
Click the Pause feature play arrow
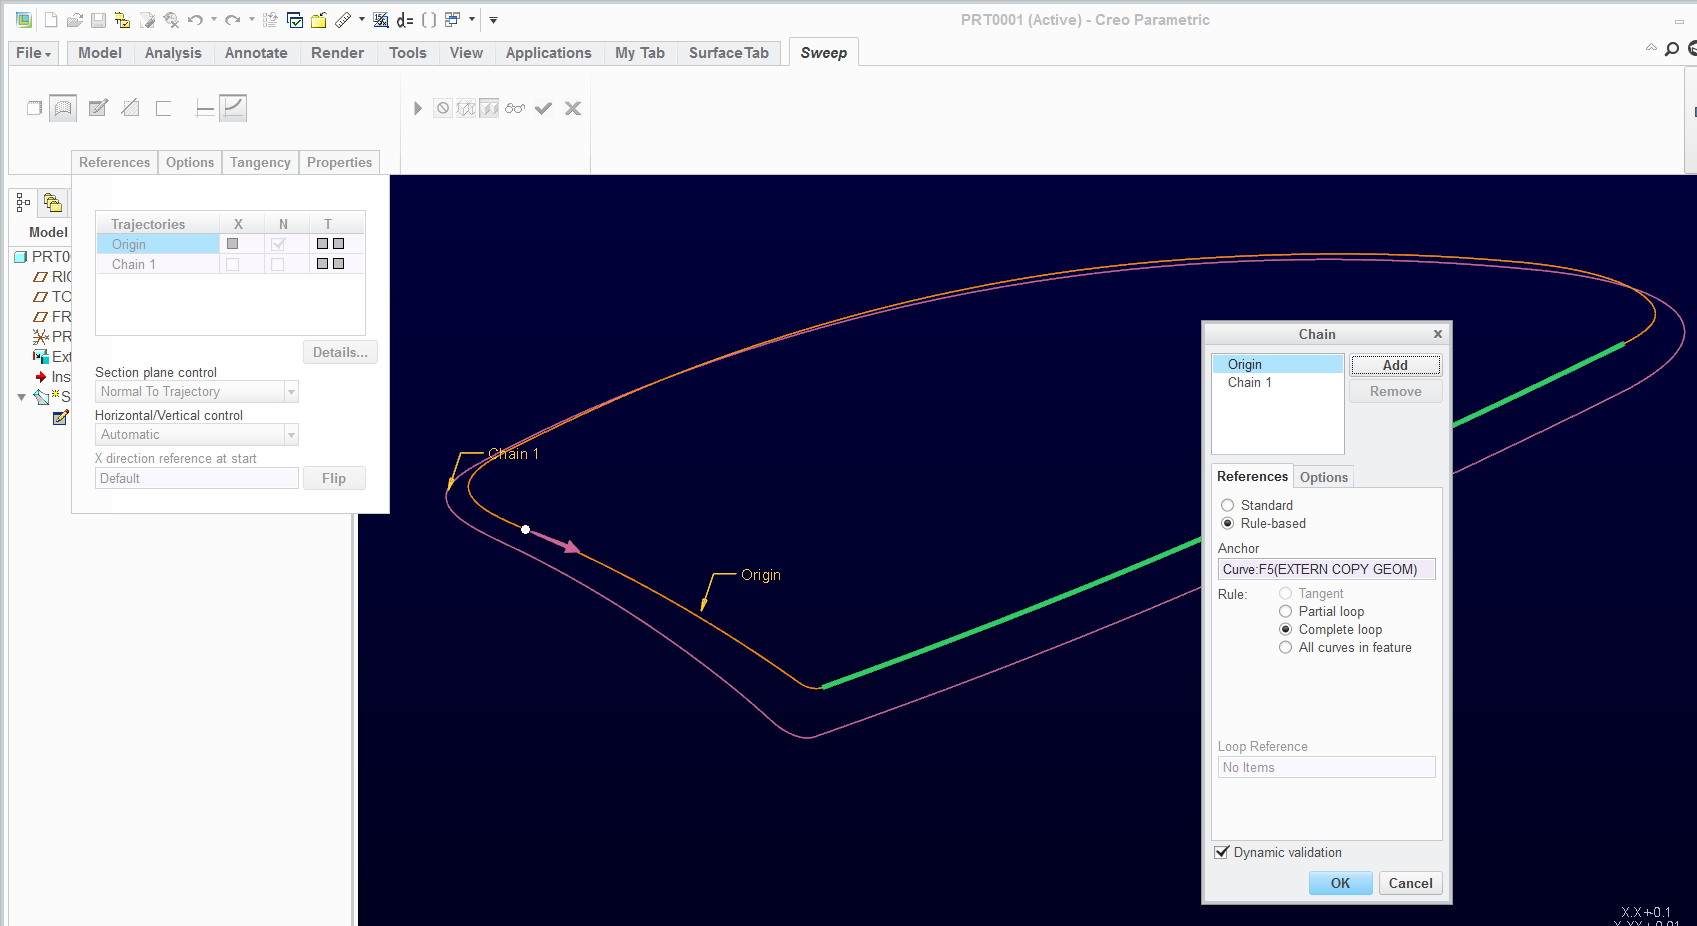(x=418, y=108)
